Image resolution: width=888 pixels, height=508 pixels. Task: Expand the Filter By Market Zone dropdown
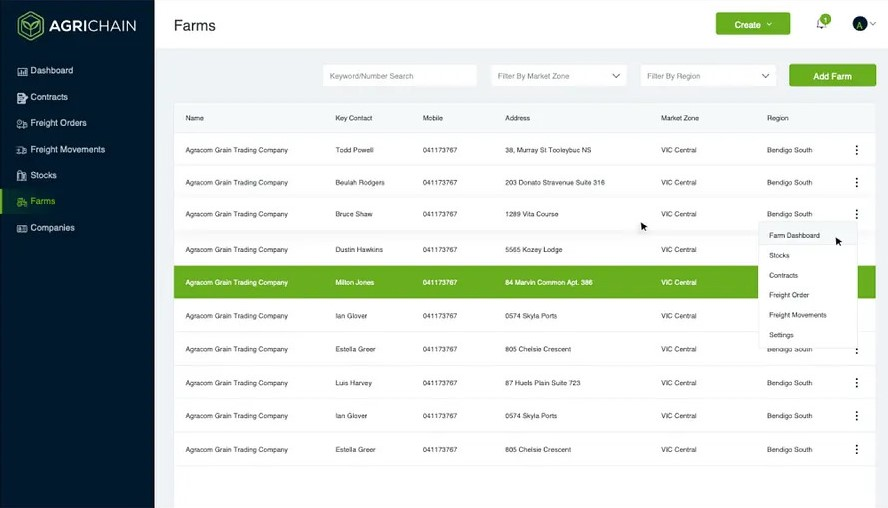[x=559, y=76]
